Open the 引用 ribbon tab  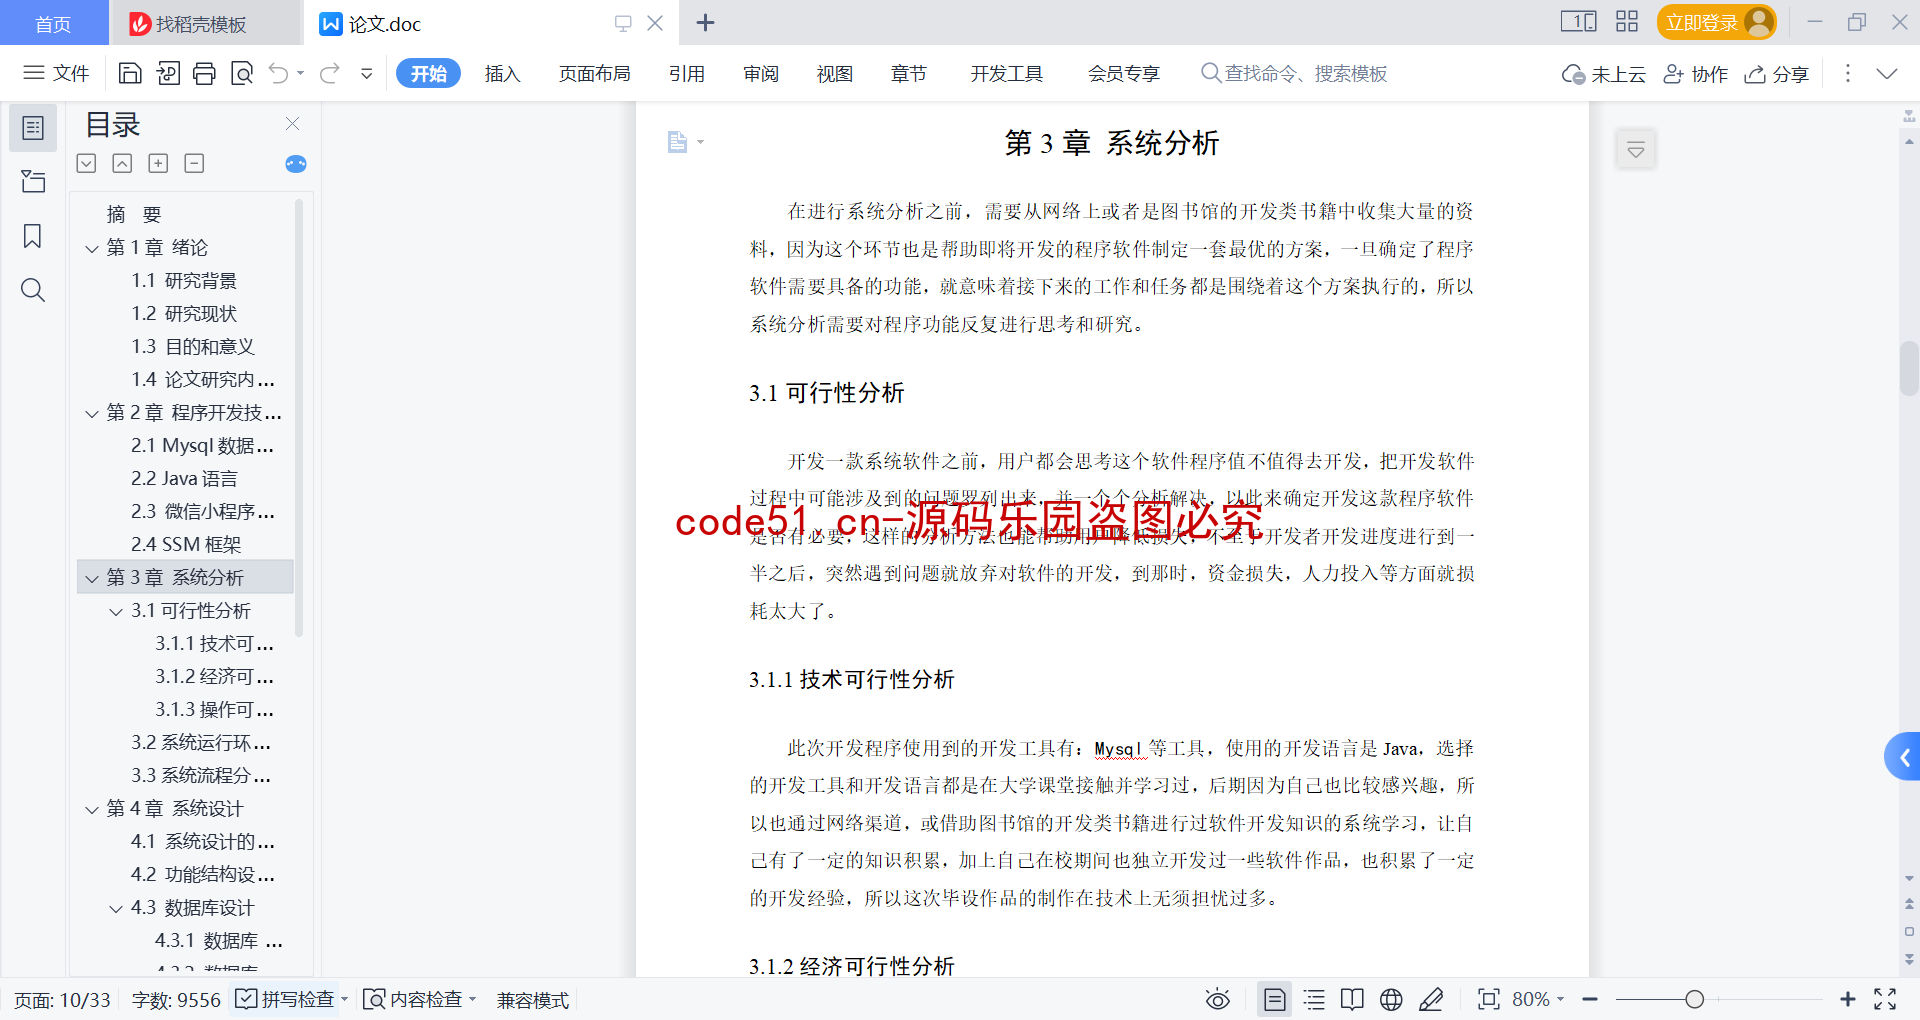(x=687, y=73)
